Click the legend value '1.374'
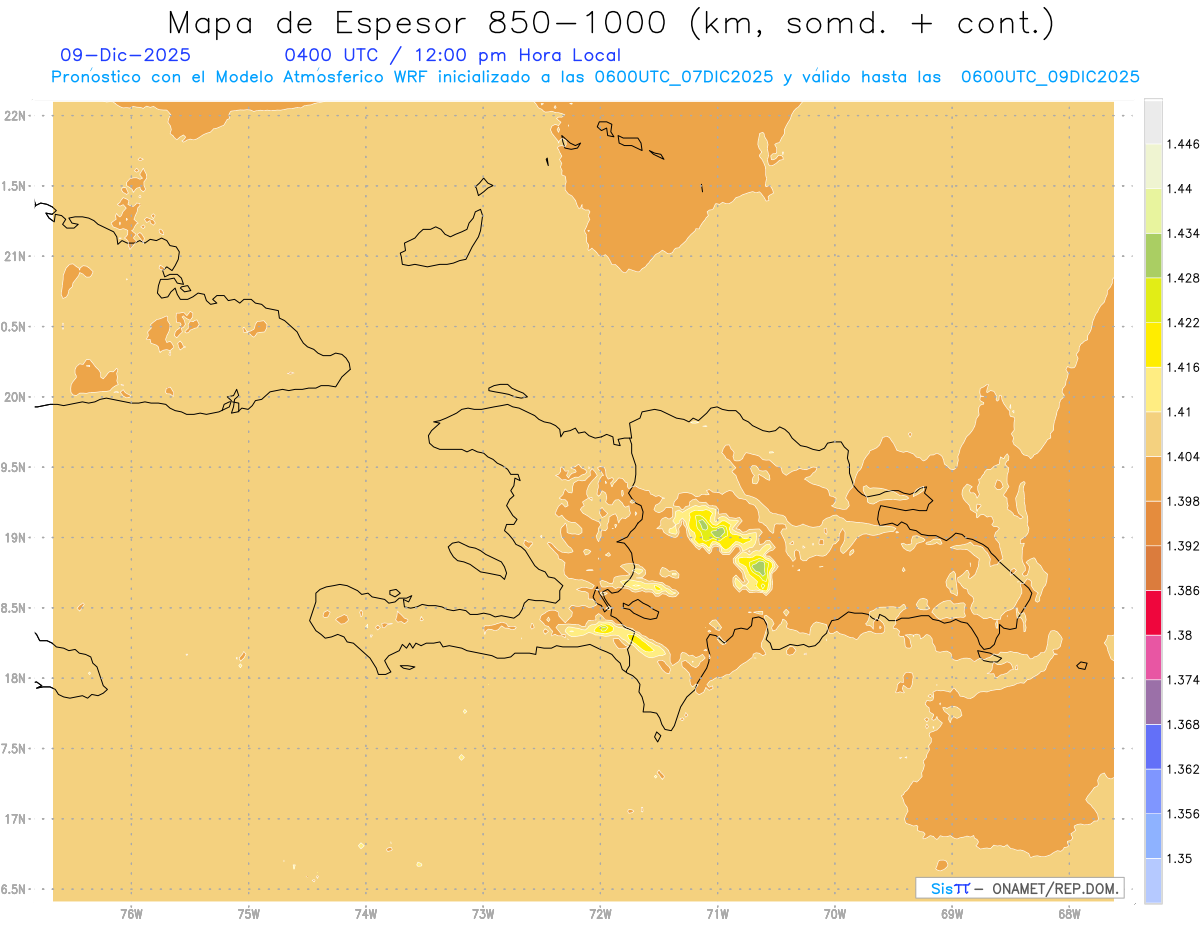This screenshot has width=1200, height=927. [1183, 680]
